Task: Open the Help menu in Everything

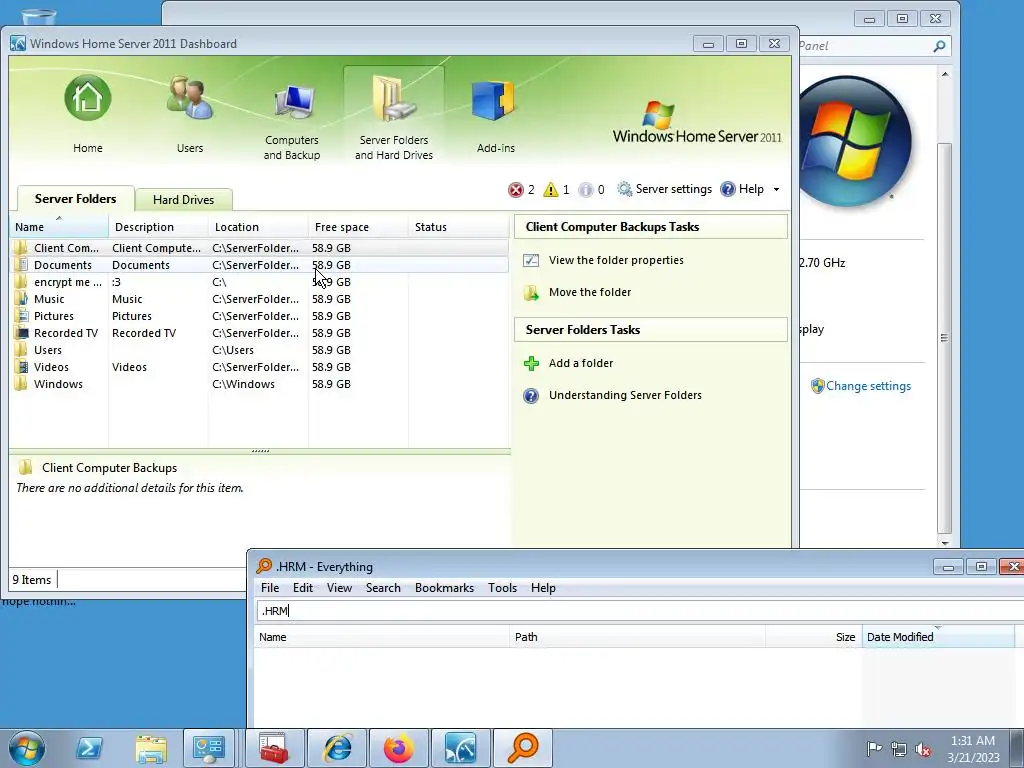Action: pyautogui.click(x=543, y=588)
